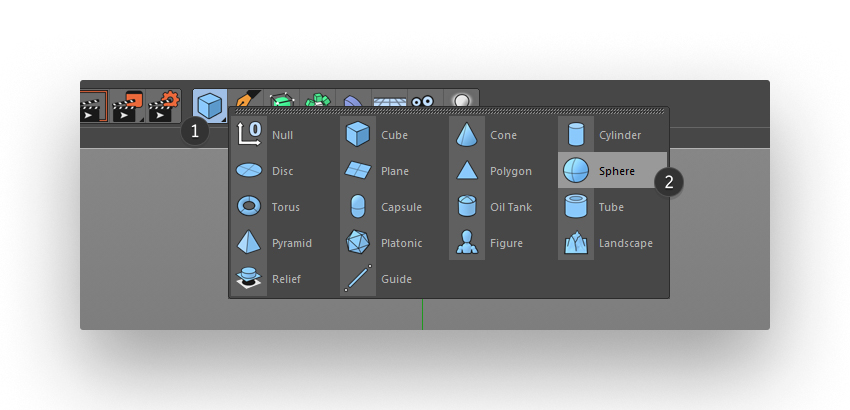Viewport: 850px width, 410px height.
Task: Open the Cube objects toolbar dropdown
Action: (x=210, y=105)
